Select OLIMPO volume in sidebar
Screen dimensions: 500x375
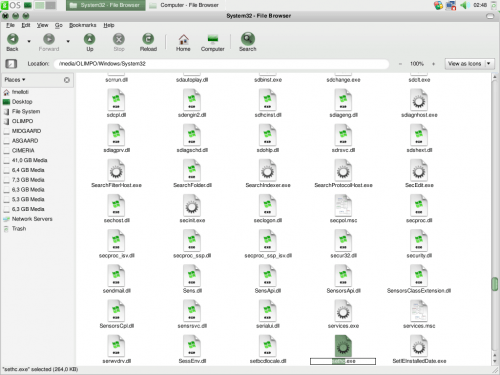click(x=22, y=121)
